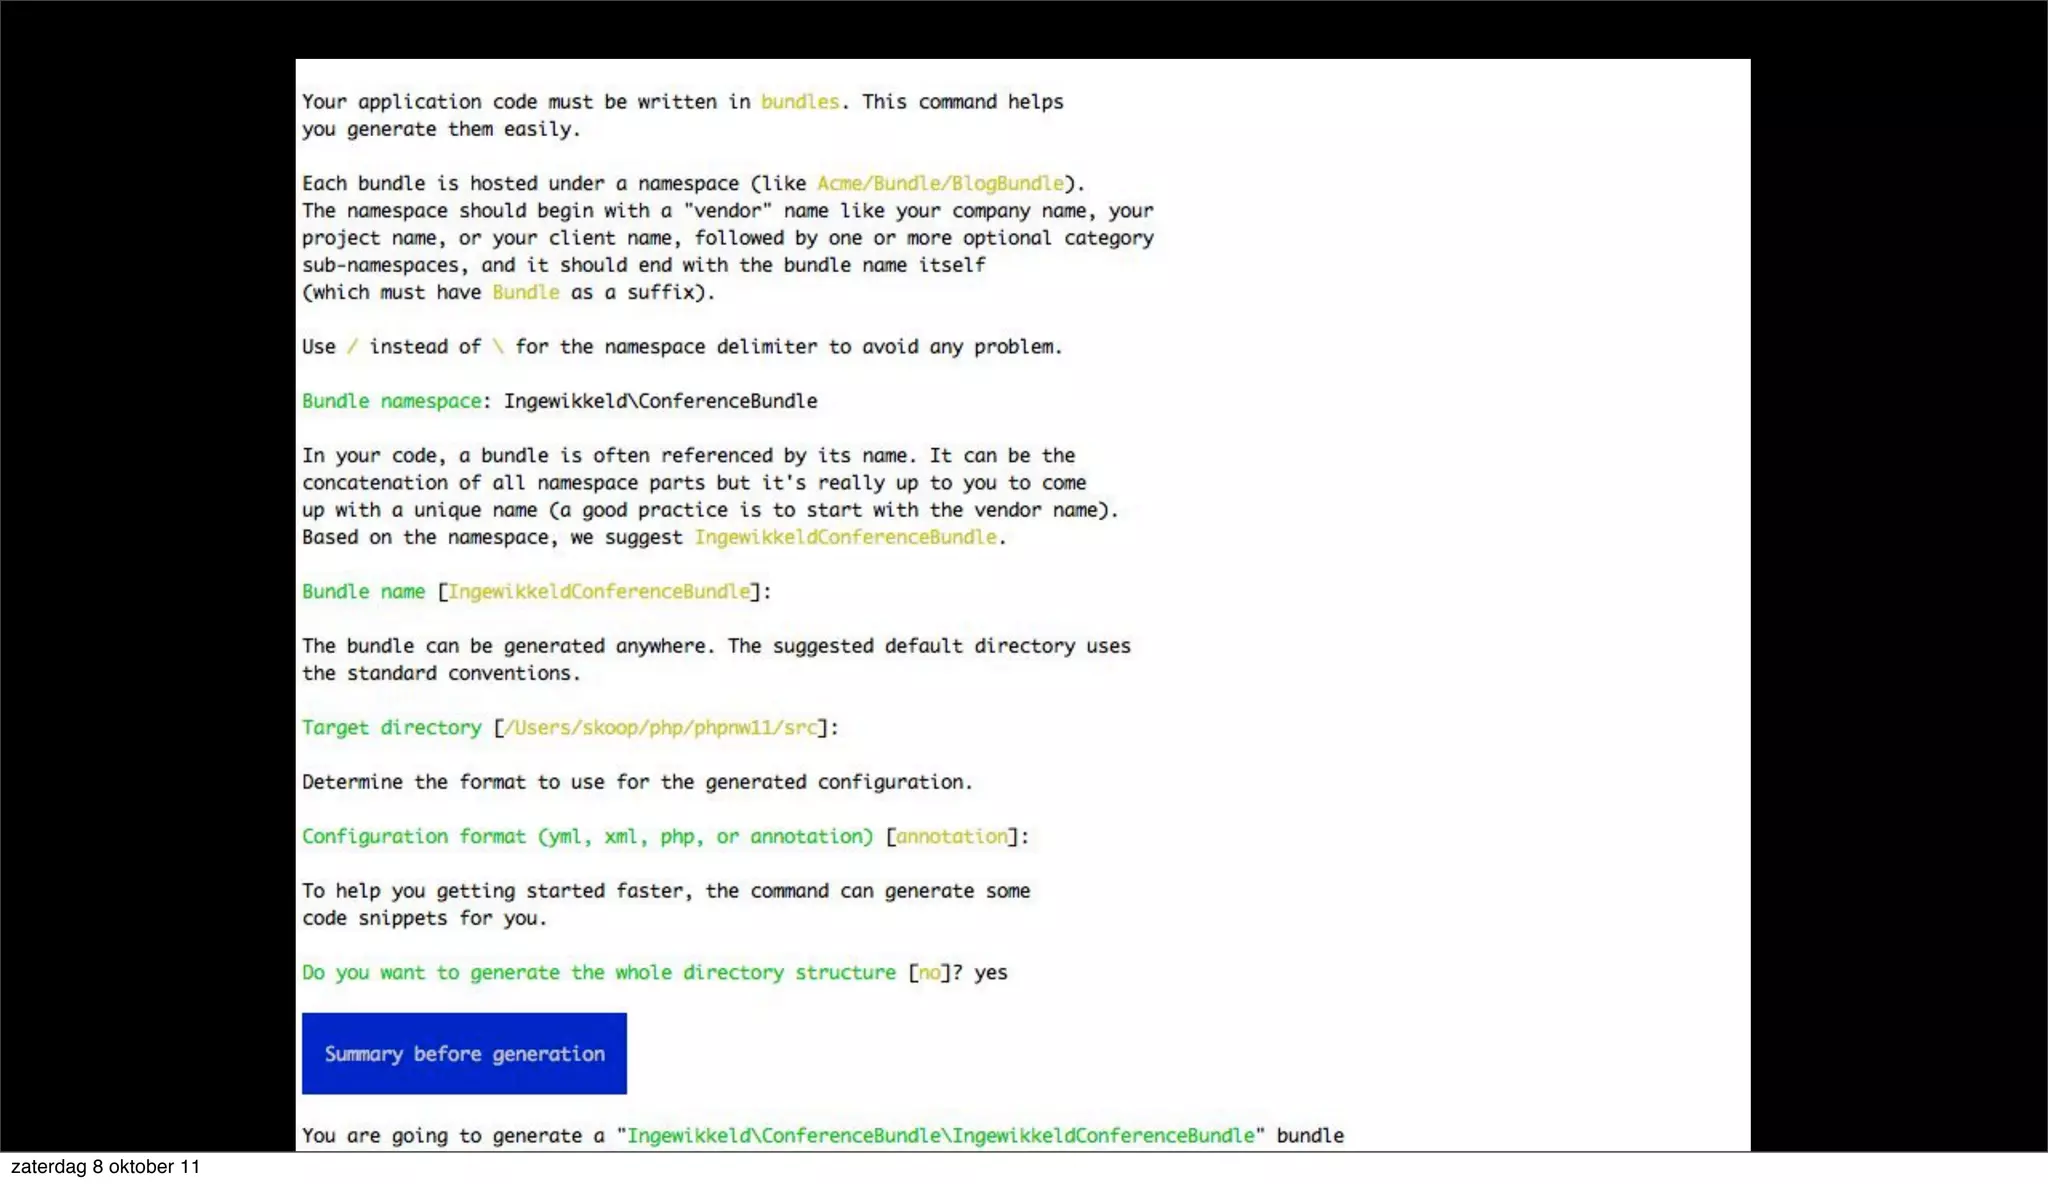Screen dimensions: 2048x1184
Task: Click the green 'Bundle namespace' prompt label
Action: pos(391,401)
